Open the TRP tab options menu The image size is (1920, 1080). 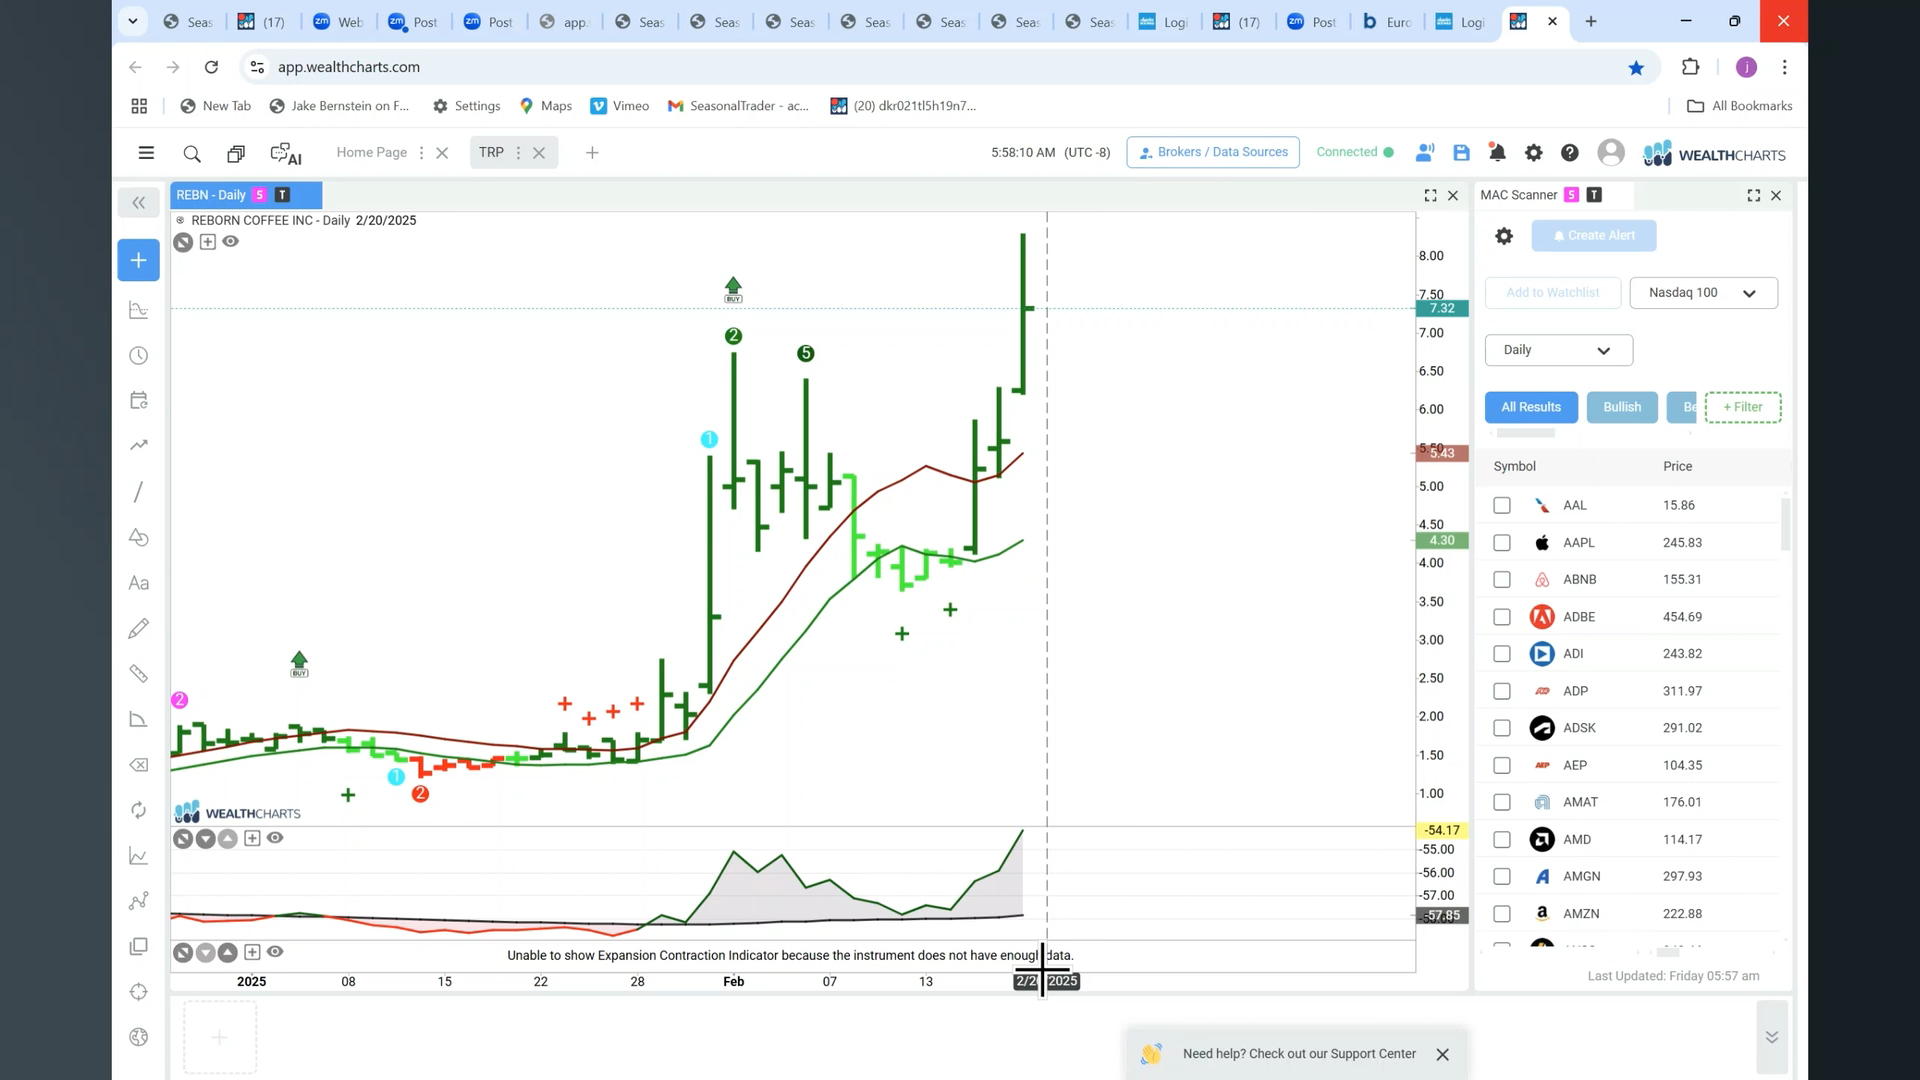pyautogui.click(x=518, y=153)
